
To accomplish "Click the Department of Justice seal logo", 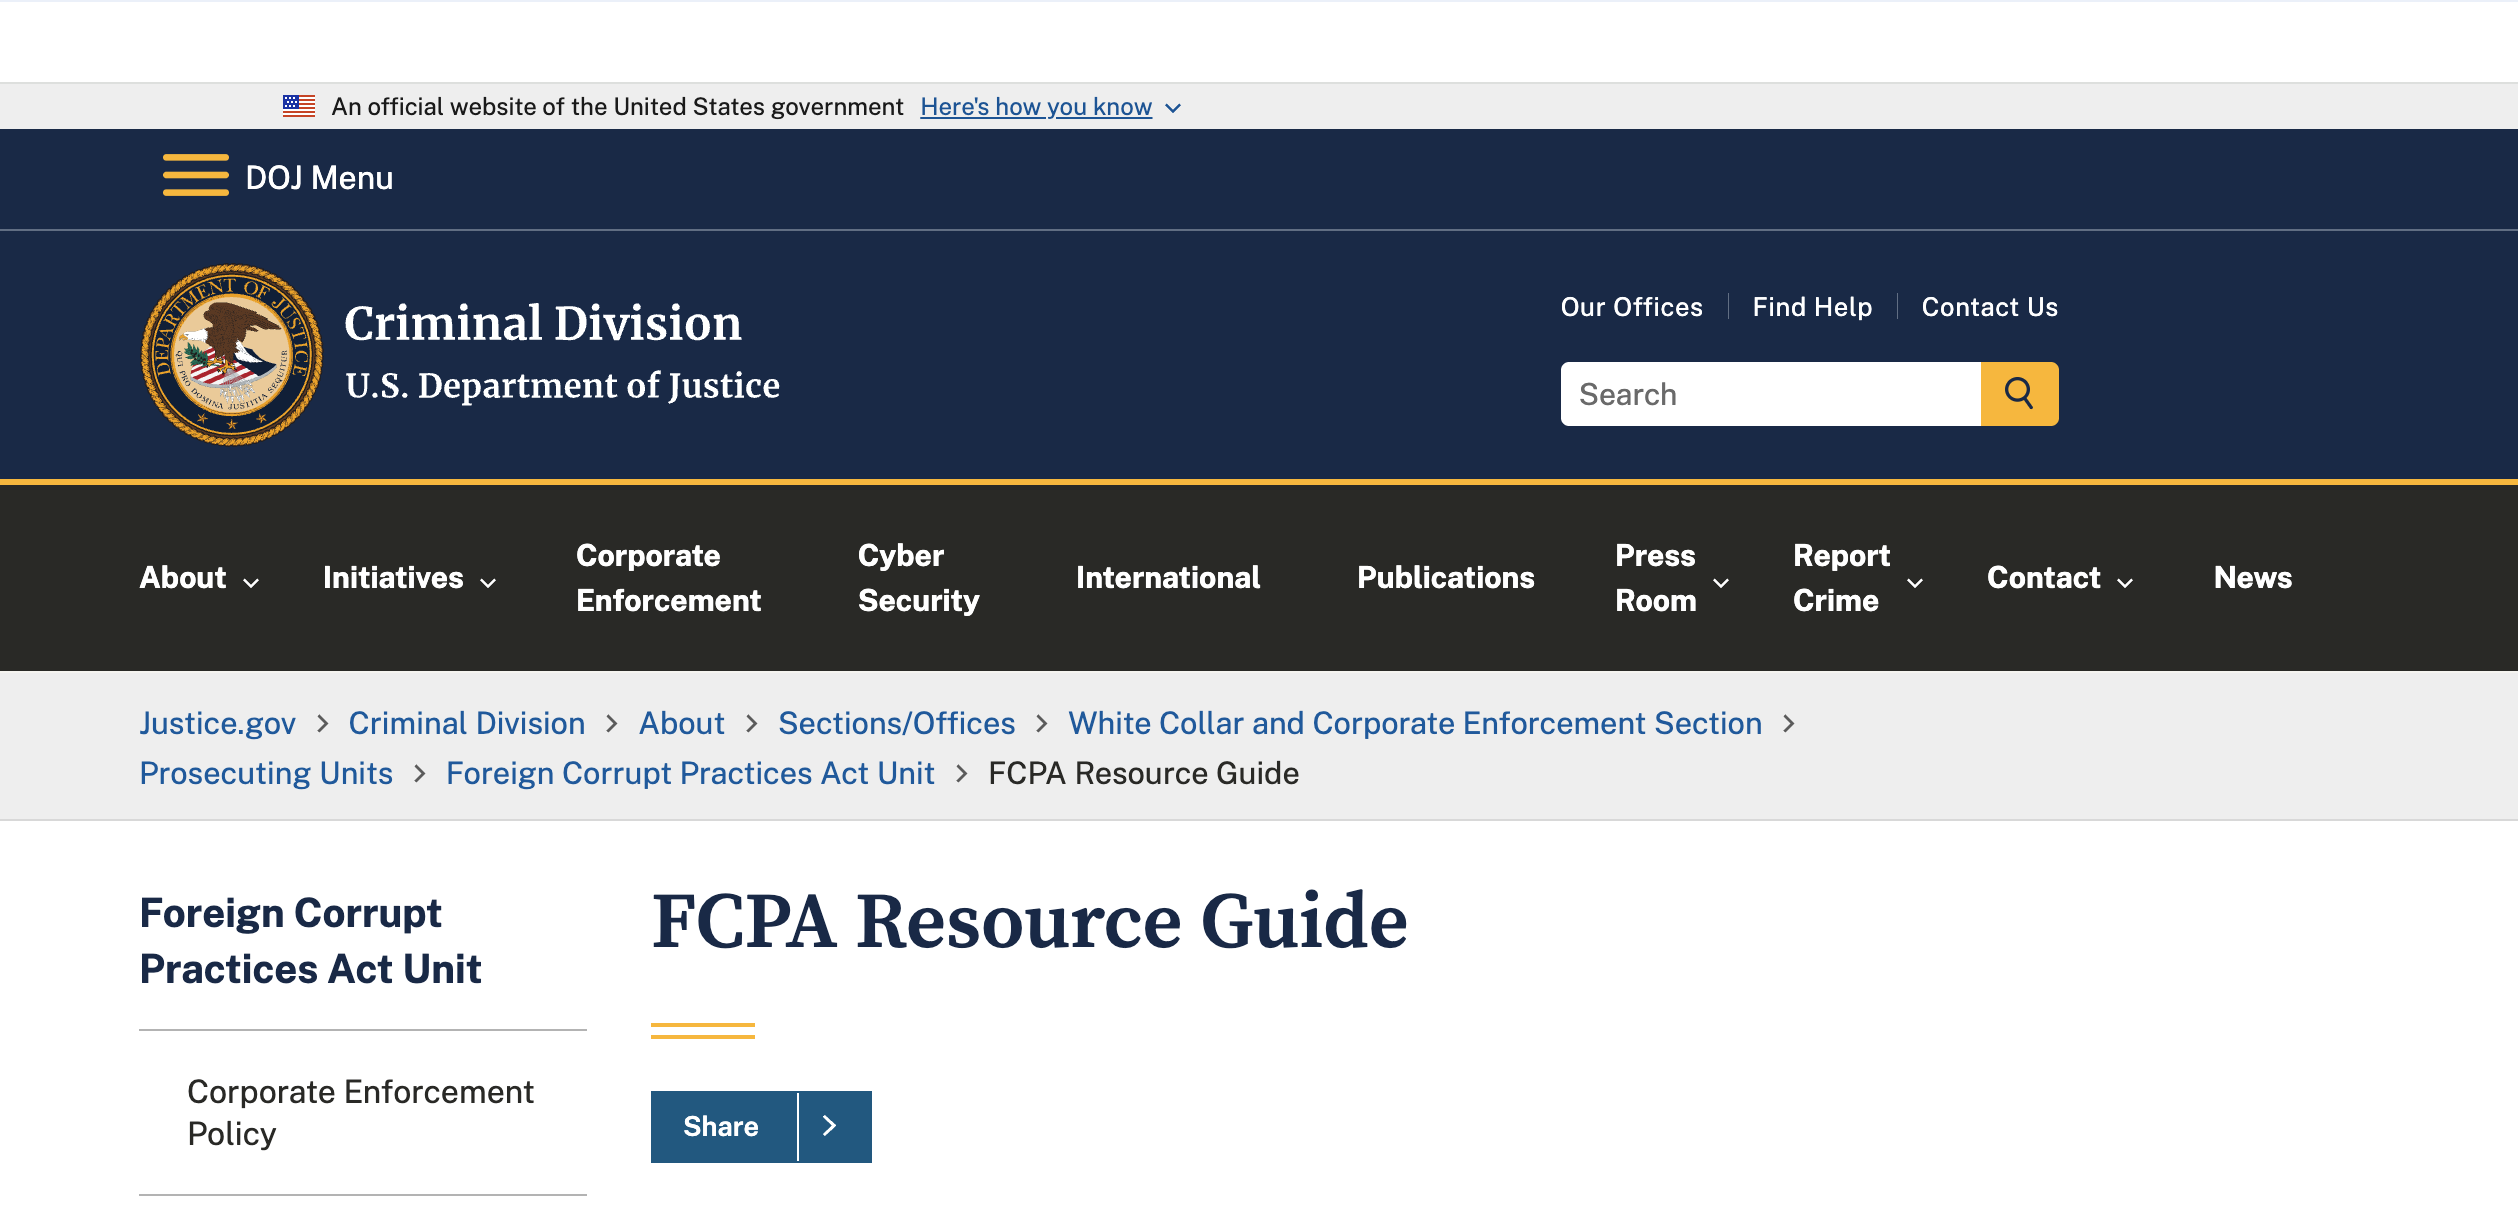I will (x=232, y=355).
